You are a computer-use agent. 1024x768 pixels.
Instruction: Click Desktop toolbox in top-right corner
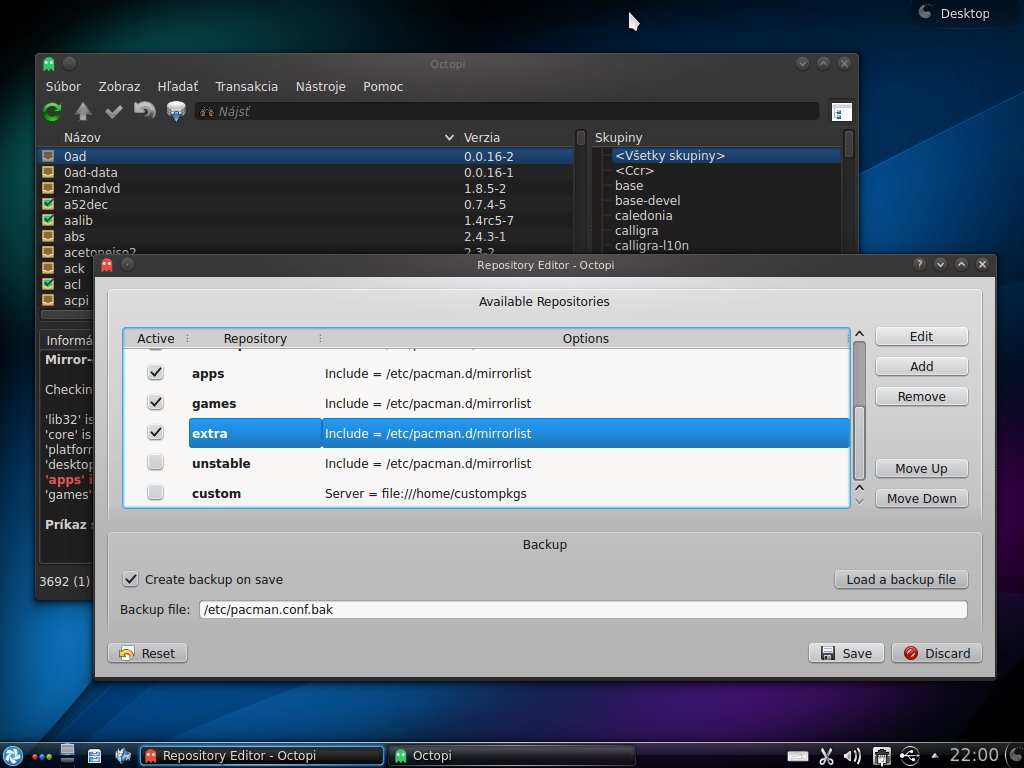[x=955, y=13]
